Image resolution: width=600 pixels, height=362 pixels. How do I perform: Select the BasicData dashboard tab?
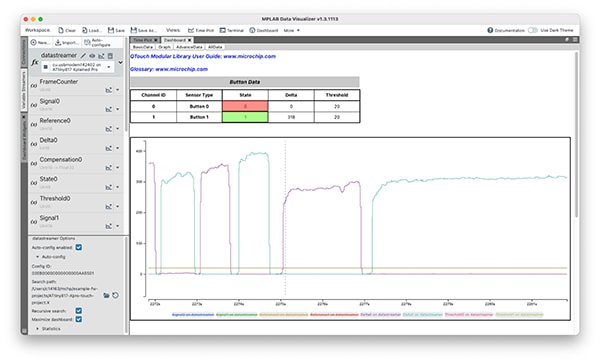pyautogui.click(x=143, y=47)
